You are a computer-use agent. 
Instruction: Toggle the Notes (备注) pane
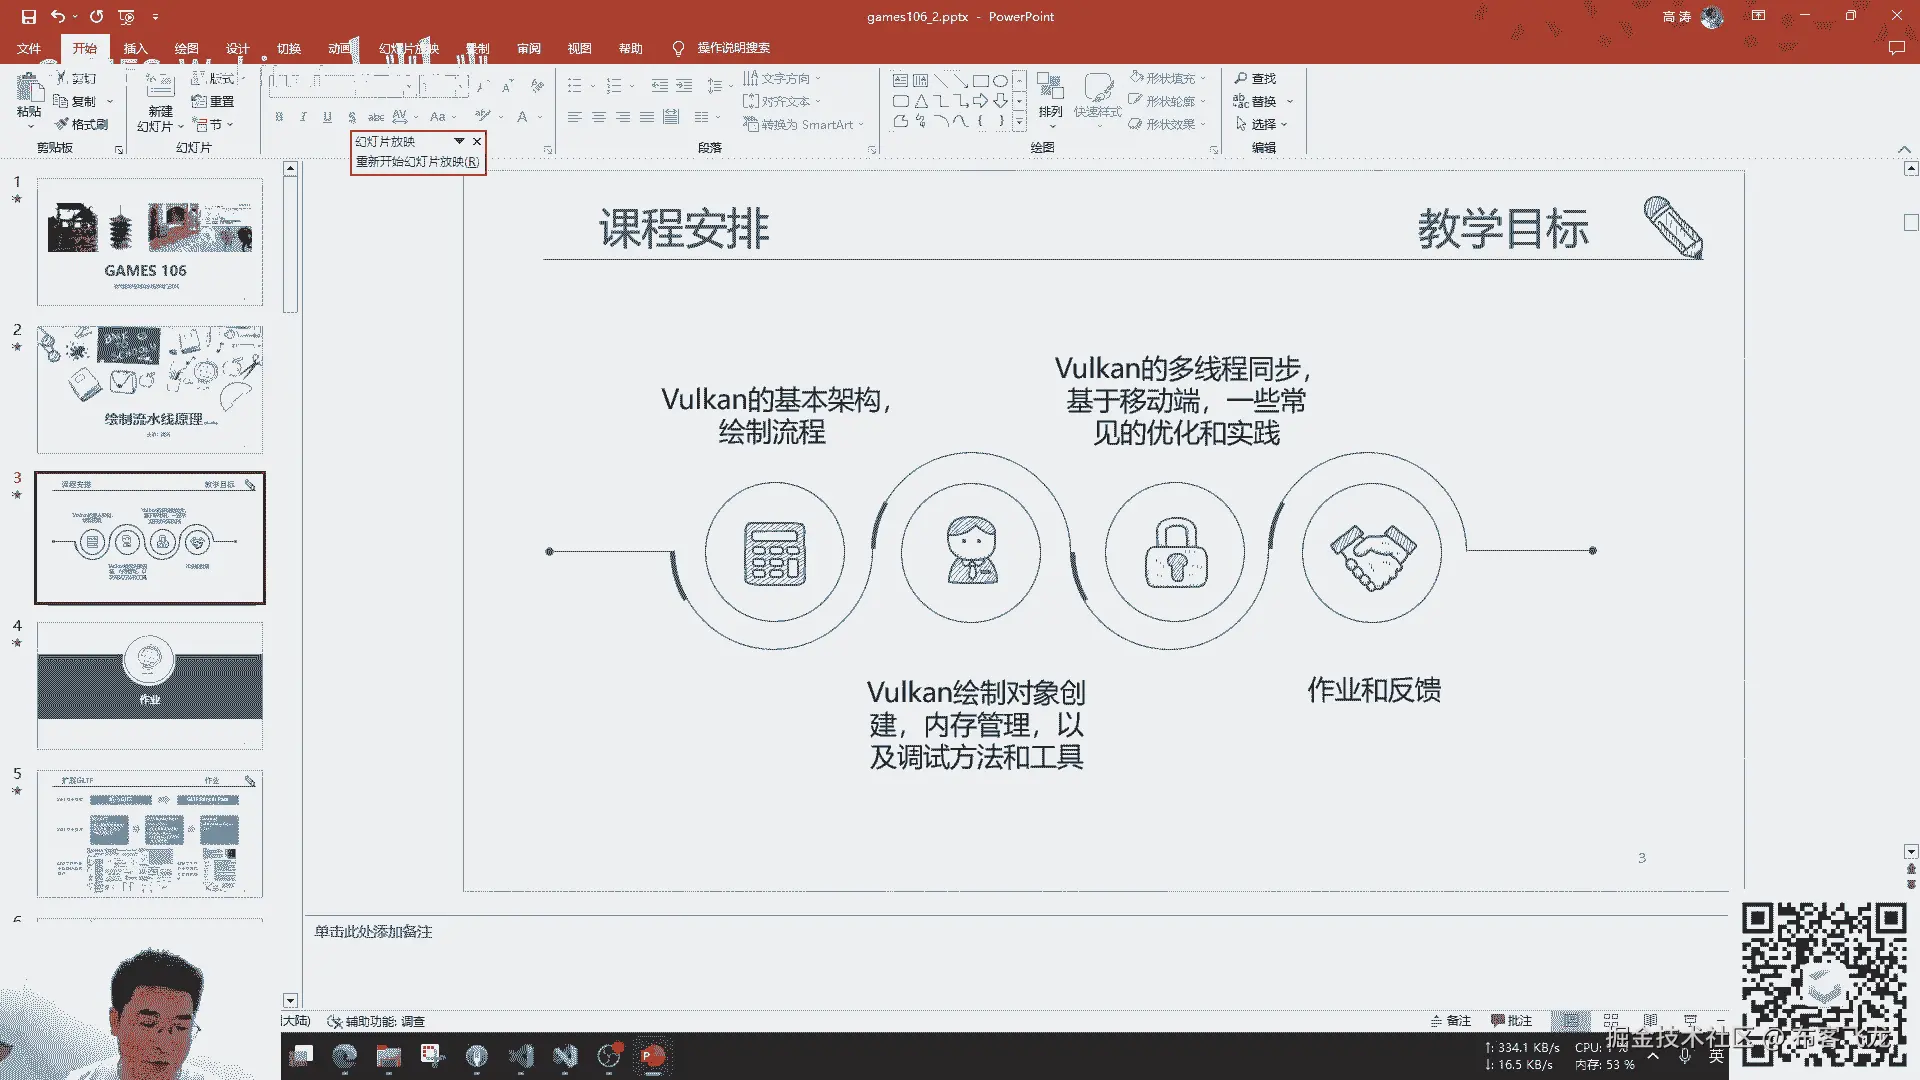(x=1451, y=1021)
